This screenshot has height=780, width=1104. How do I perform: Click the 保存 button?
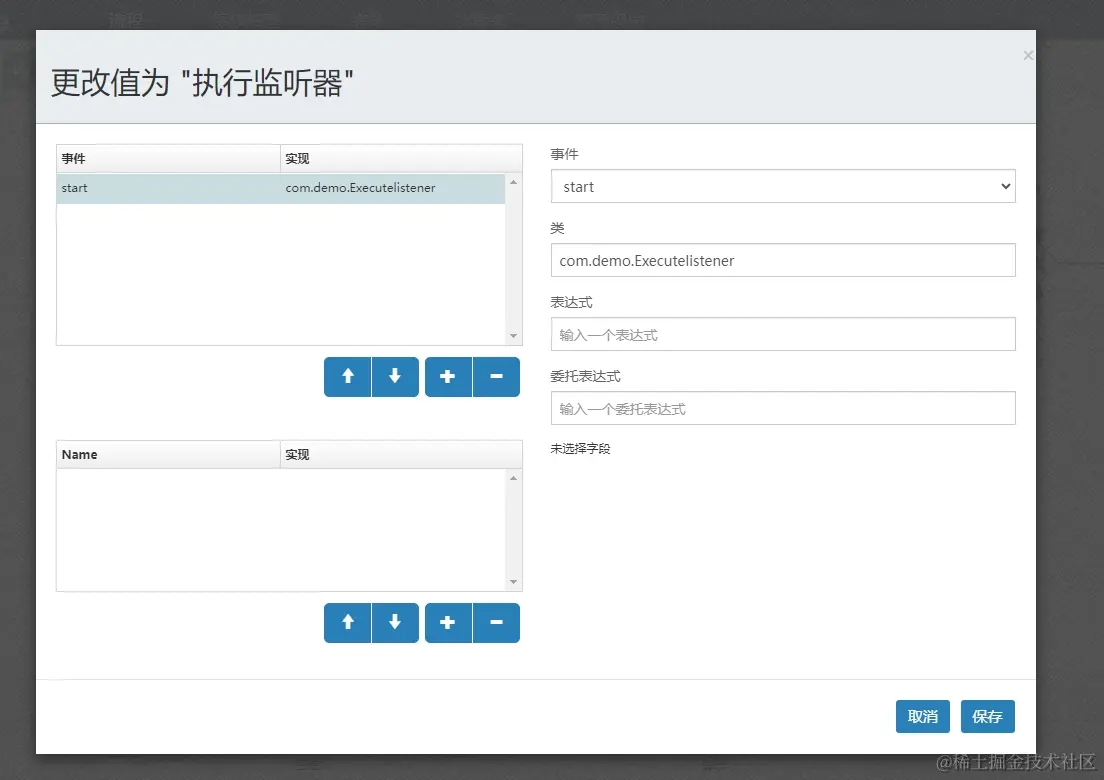pyautogui.click(x=987, y=717)
